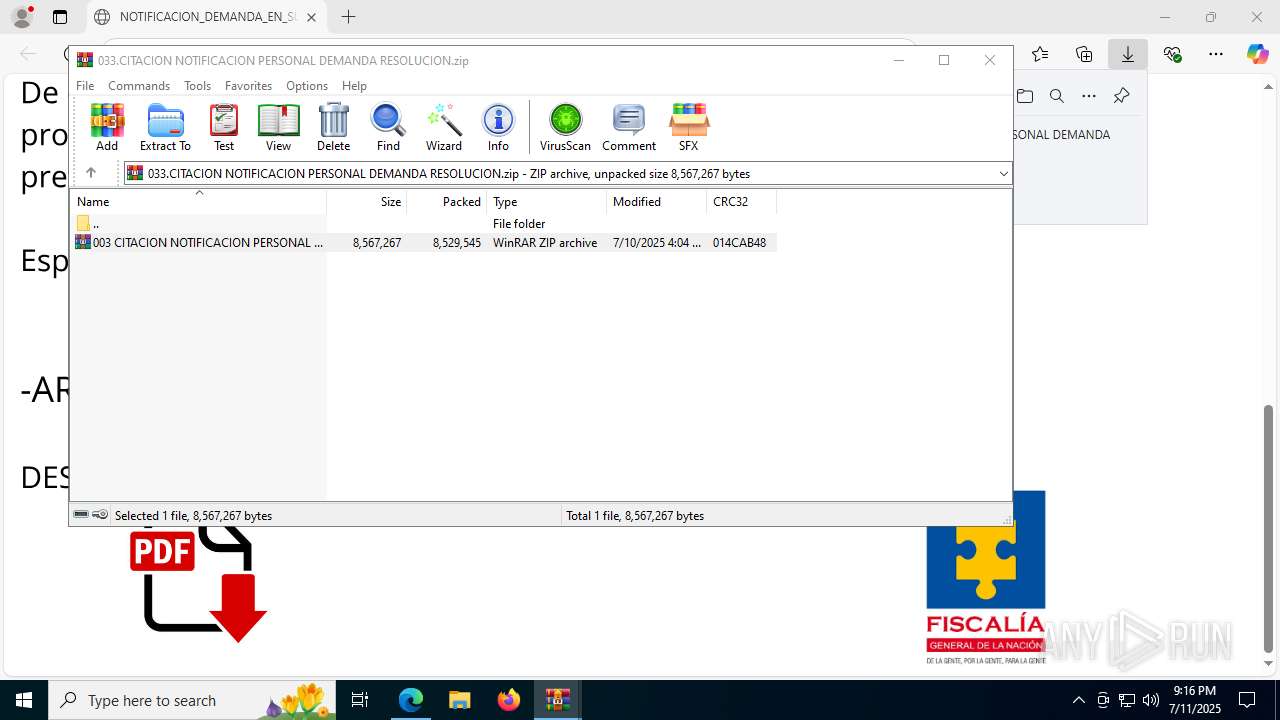
Task: Click the Delete trash icon
Action: point(333,127)
